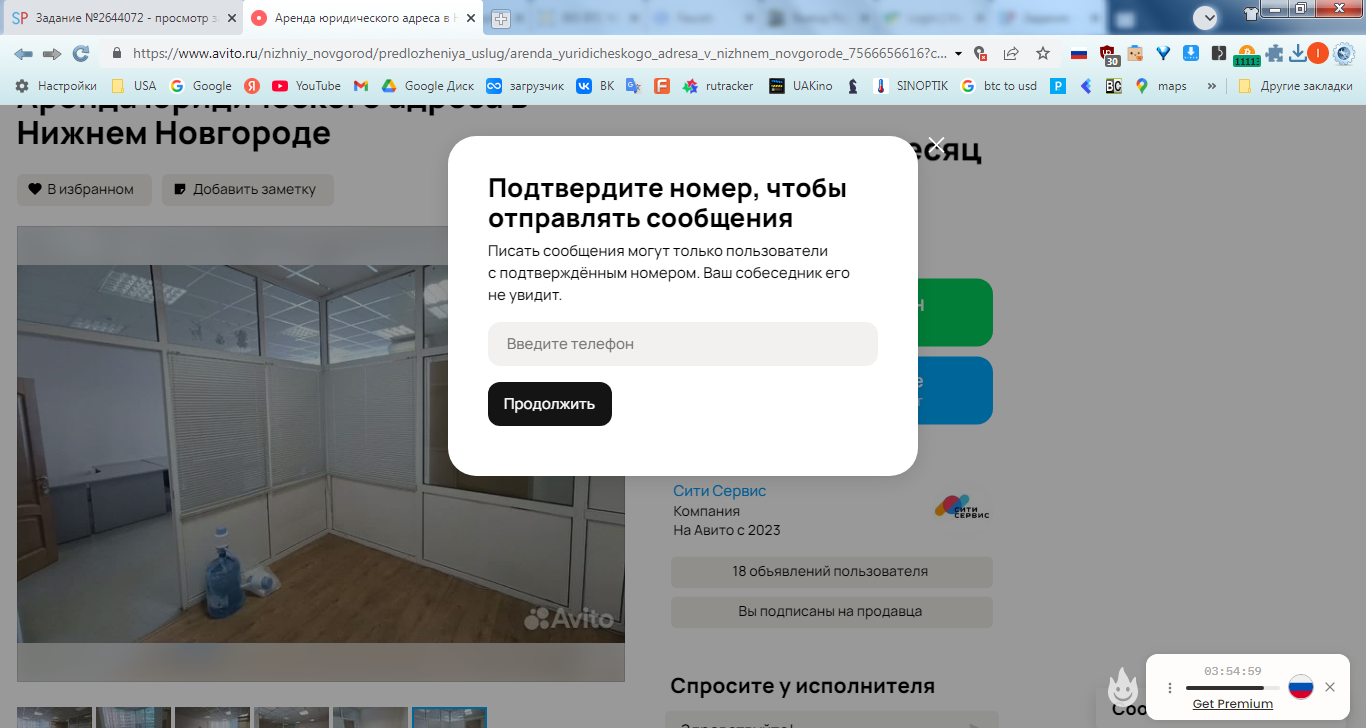Screen dimensions: 1366x728
Task: Click the chess knight bookmark icon
Action: click(x=853, y=86)
